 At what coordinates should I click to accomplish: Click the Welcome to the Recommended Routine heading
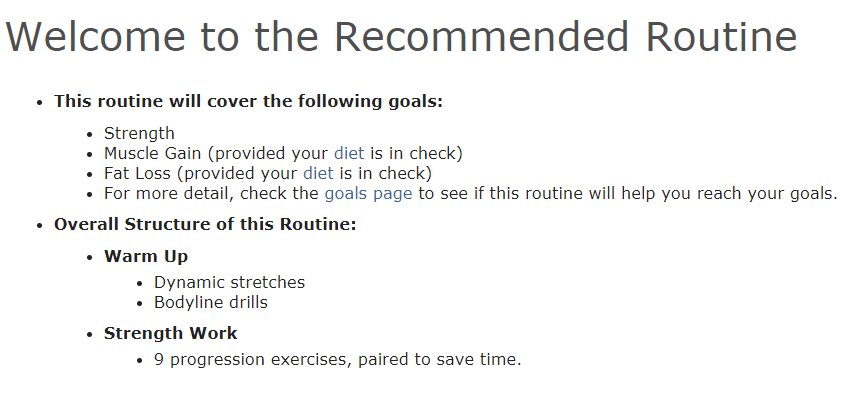[x=401, y=36]
